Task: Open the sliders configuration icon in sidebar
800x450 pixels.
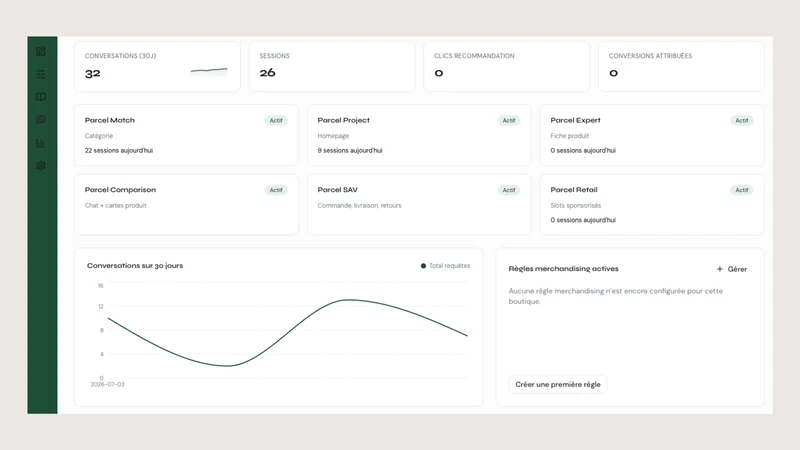Action: [41, 74]
